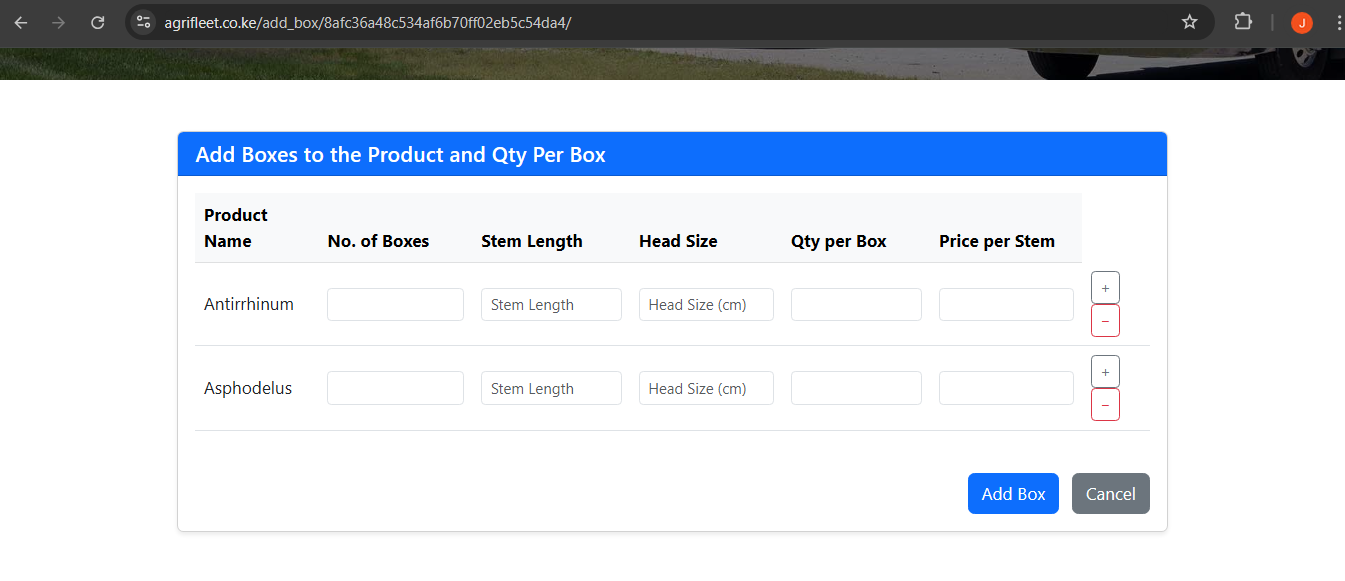Click the minus stepper beside Asphodelus row
1345x581 pixels.
click(1105, 404)
